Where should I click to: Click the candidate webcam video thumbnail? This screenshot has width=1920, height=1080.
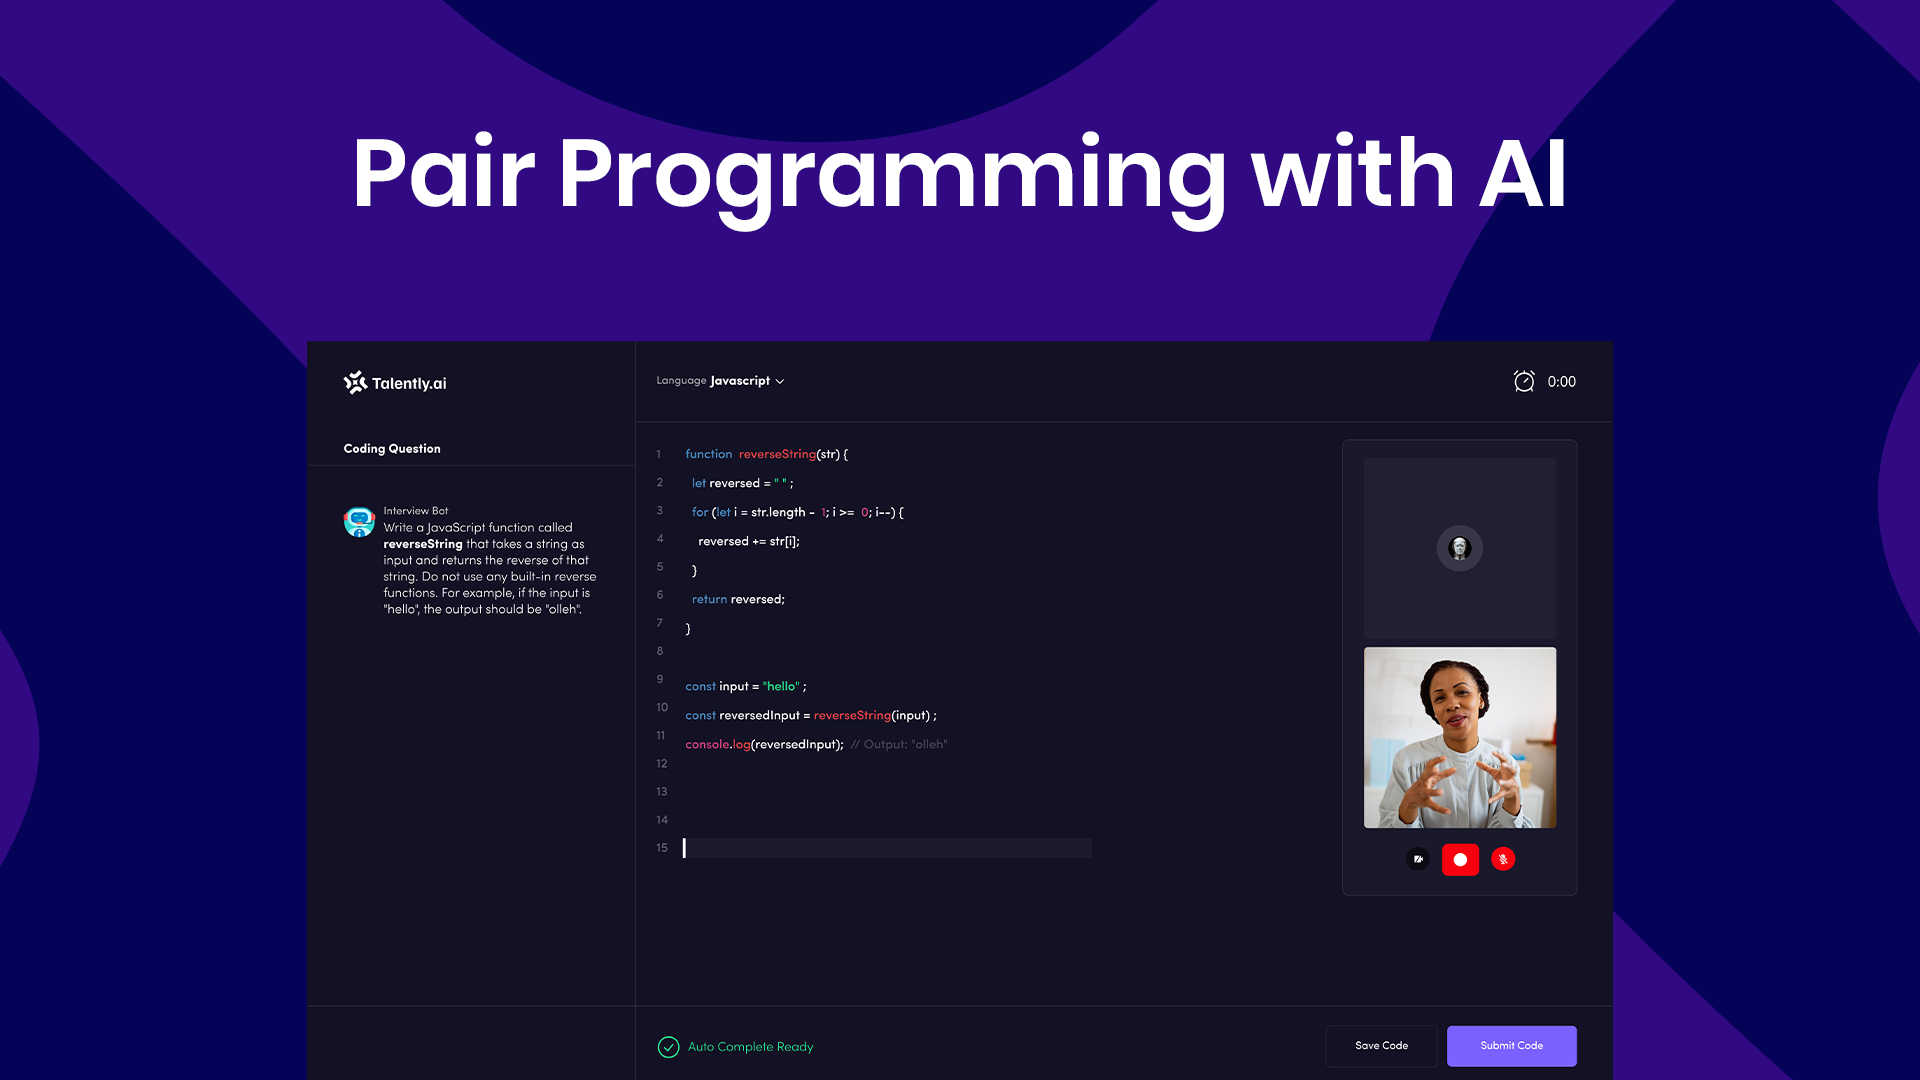coord(1459,737)
